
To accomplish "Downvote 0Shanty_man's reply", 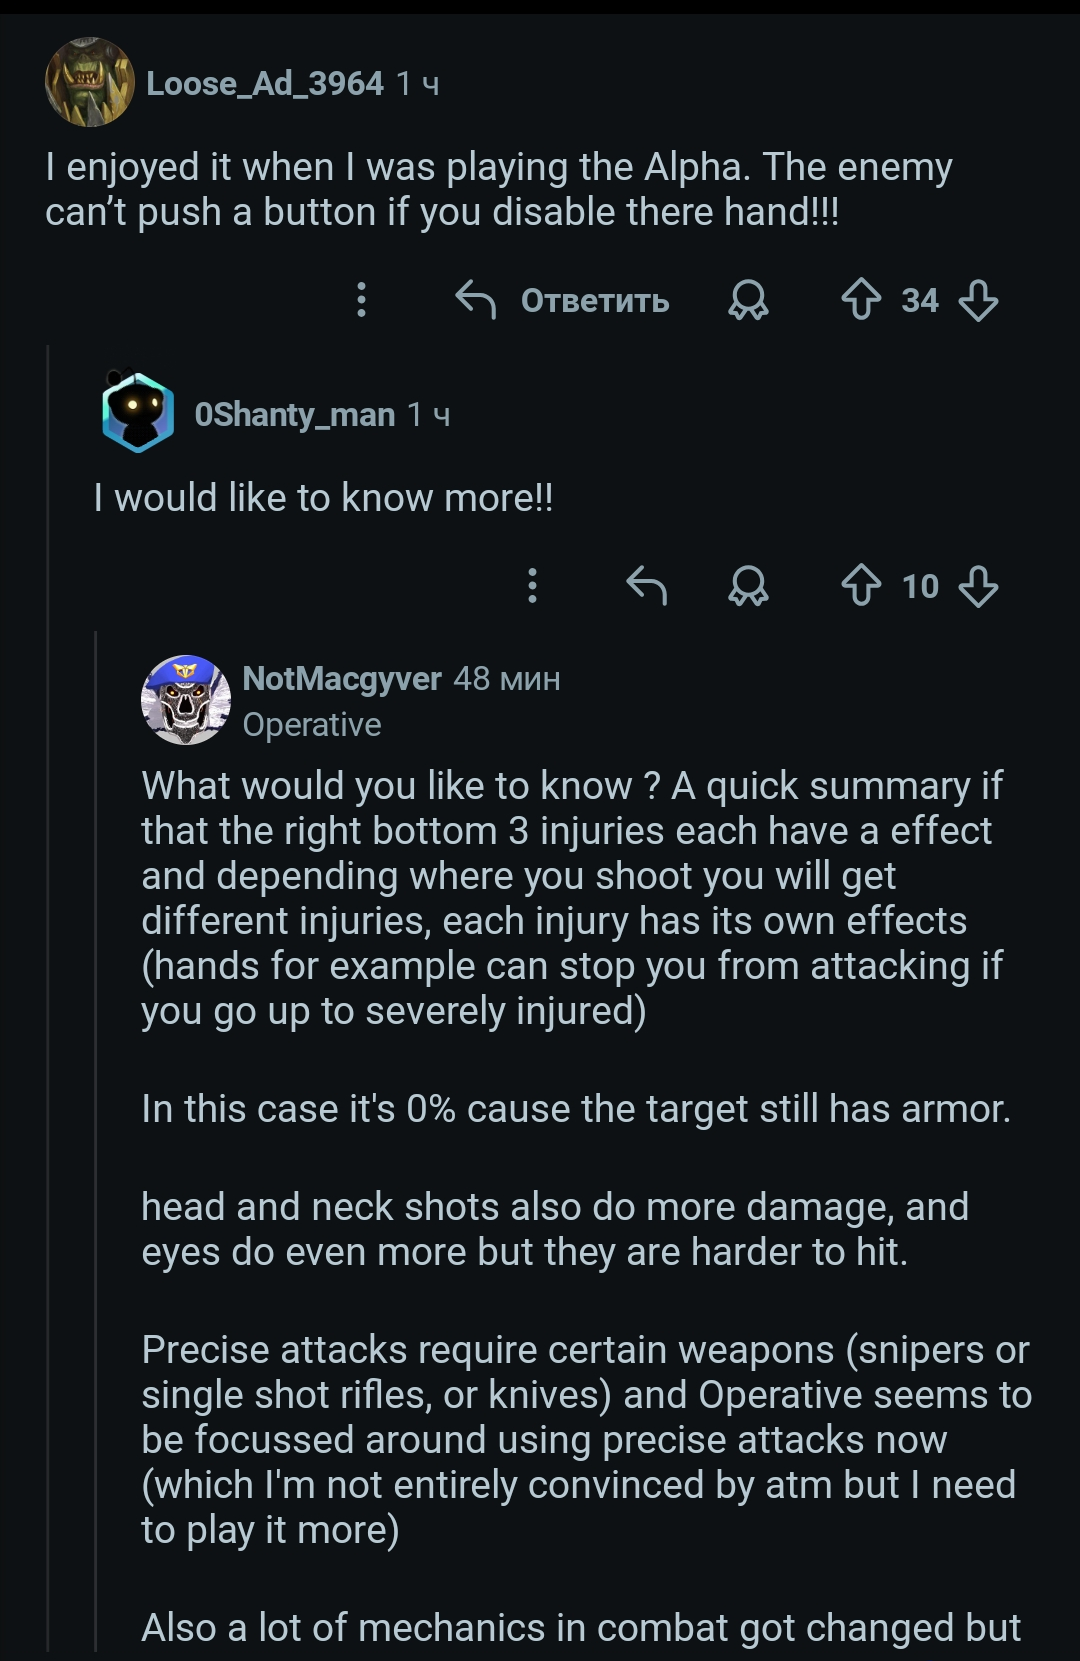I will pos(978,585).
